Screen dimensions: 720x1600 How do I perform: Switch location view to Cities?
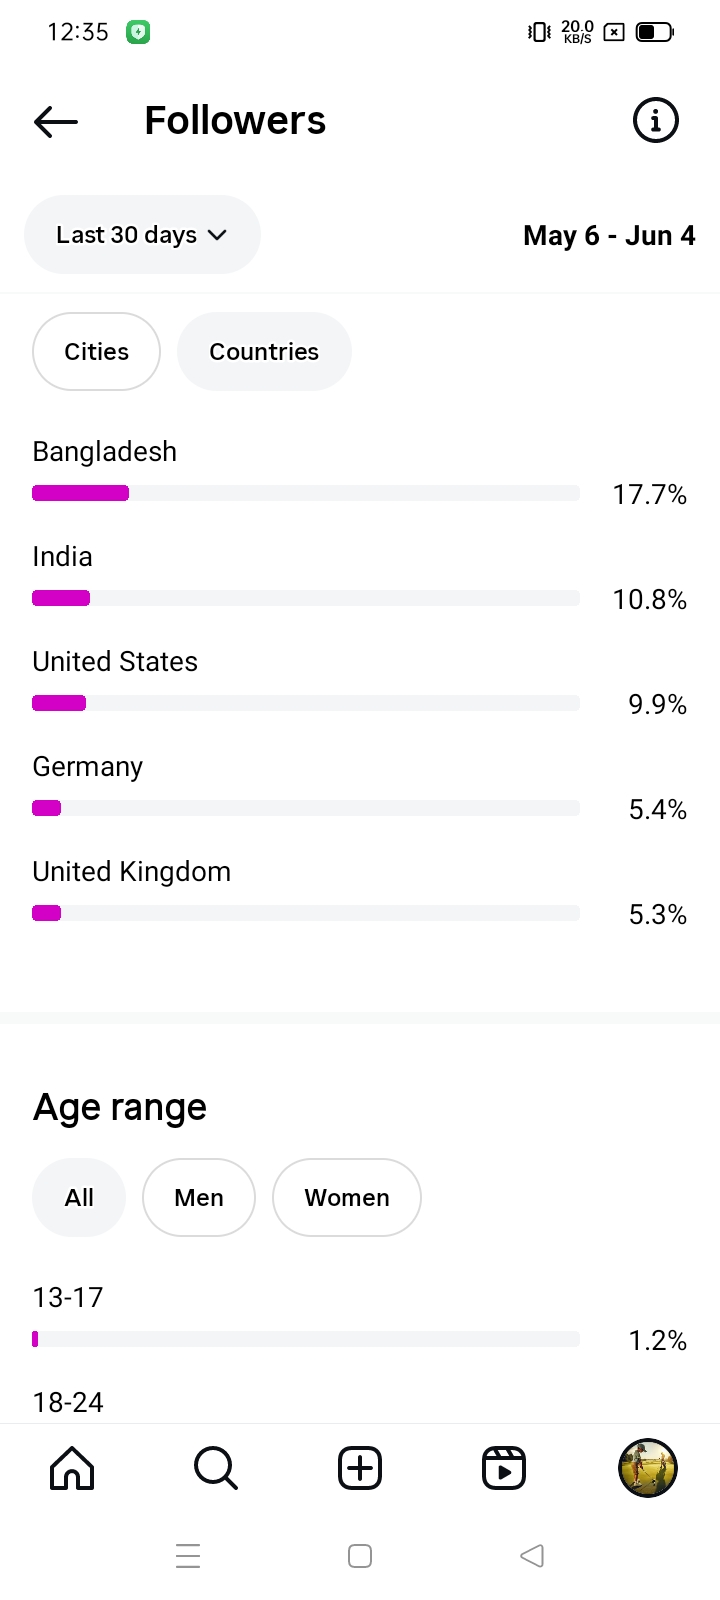tap(96, 352)
